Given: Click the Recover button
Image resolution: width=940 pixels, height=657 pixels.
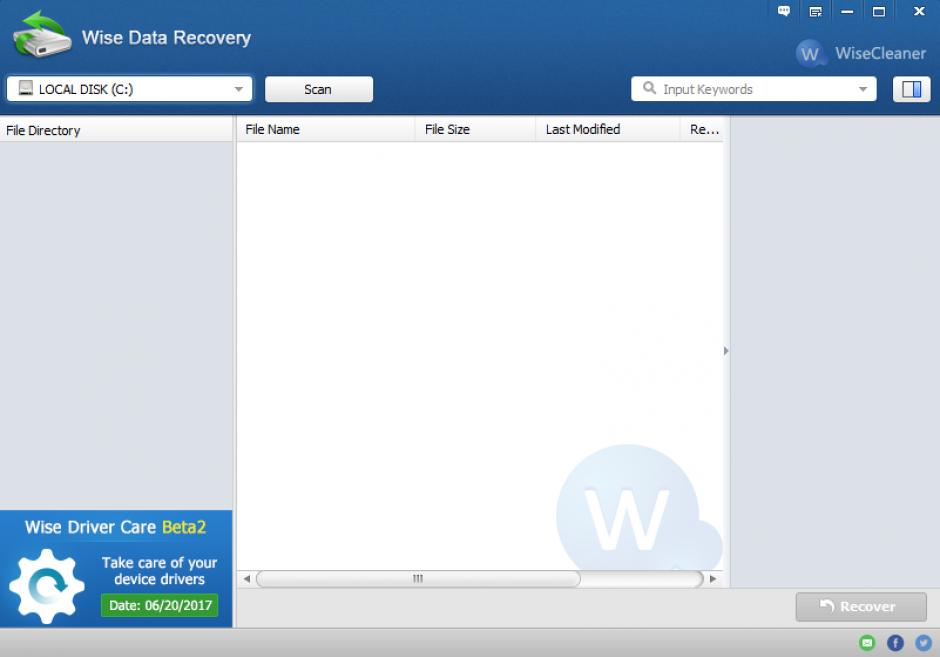Looking at the screenshot, I should 861,607.
